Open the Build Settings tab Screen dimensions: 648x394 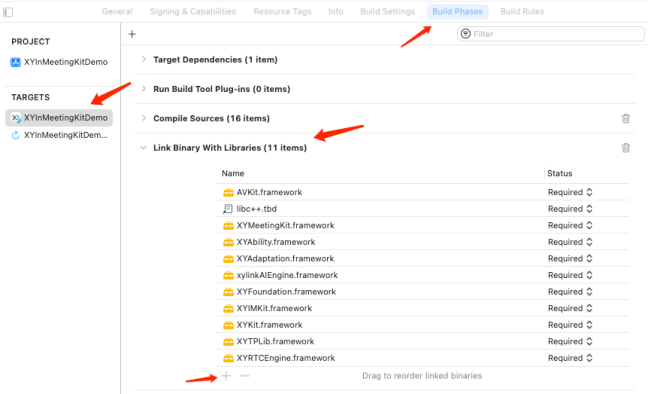pos(387,12)
